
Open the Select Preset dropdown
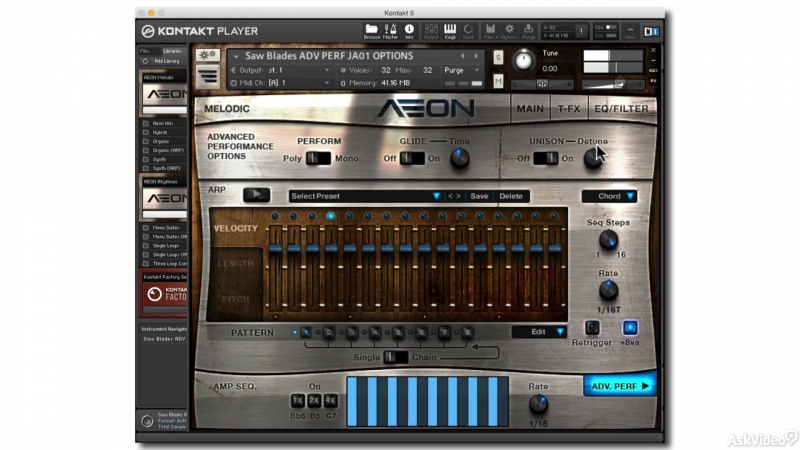click(x=365, y=196)
